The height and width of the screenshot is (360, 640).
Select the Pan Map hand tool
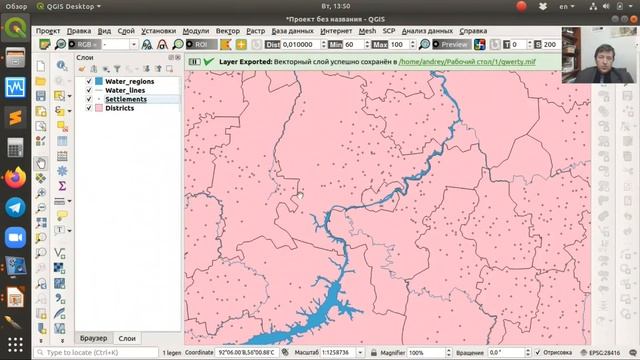[x=41, y=163]
